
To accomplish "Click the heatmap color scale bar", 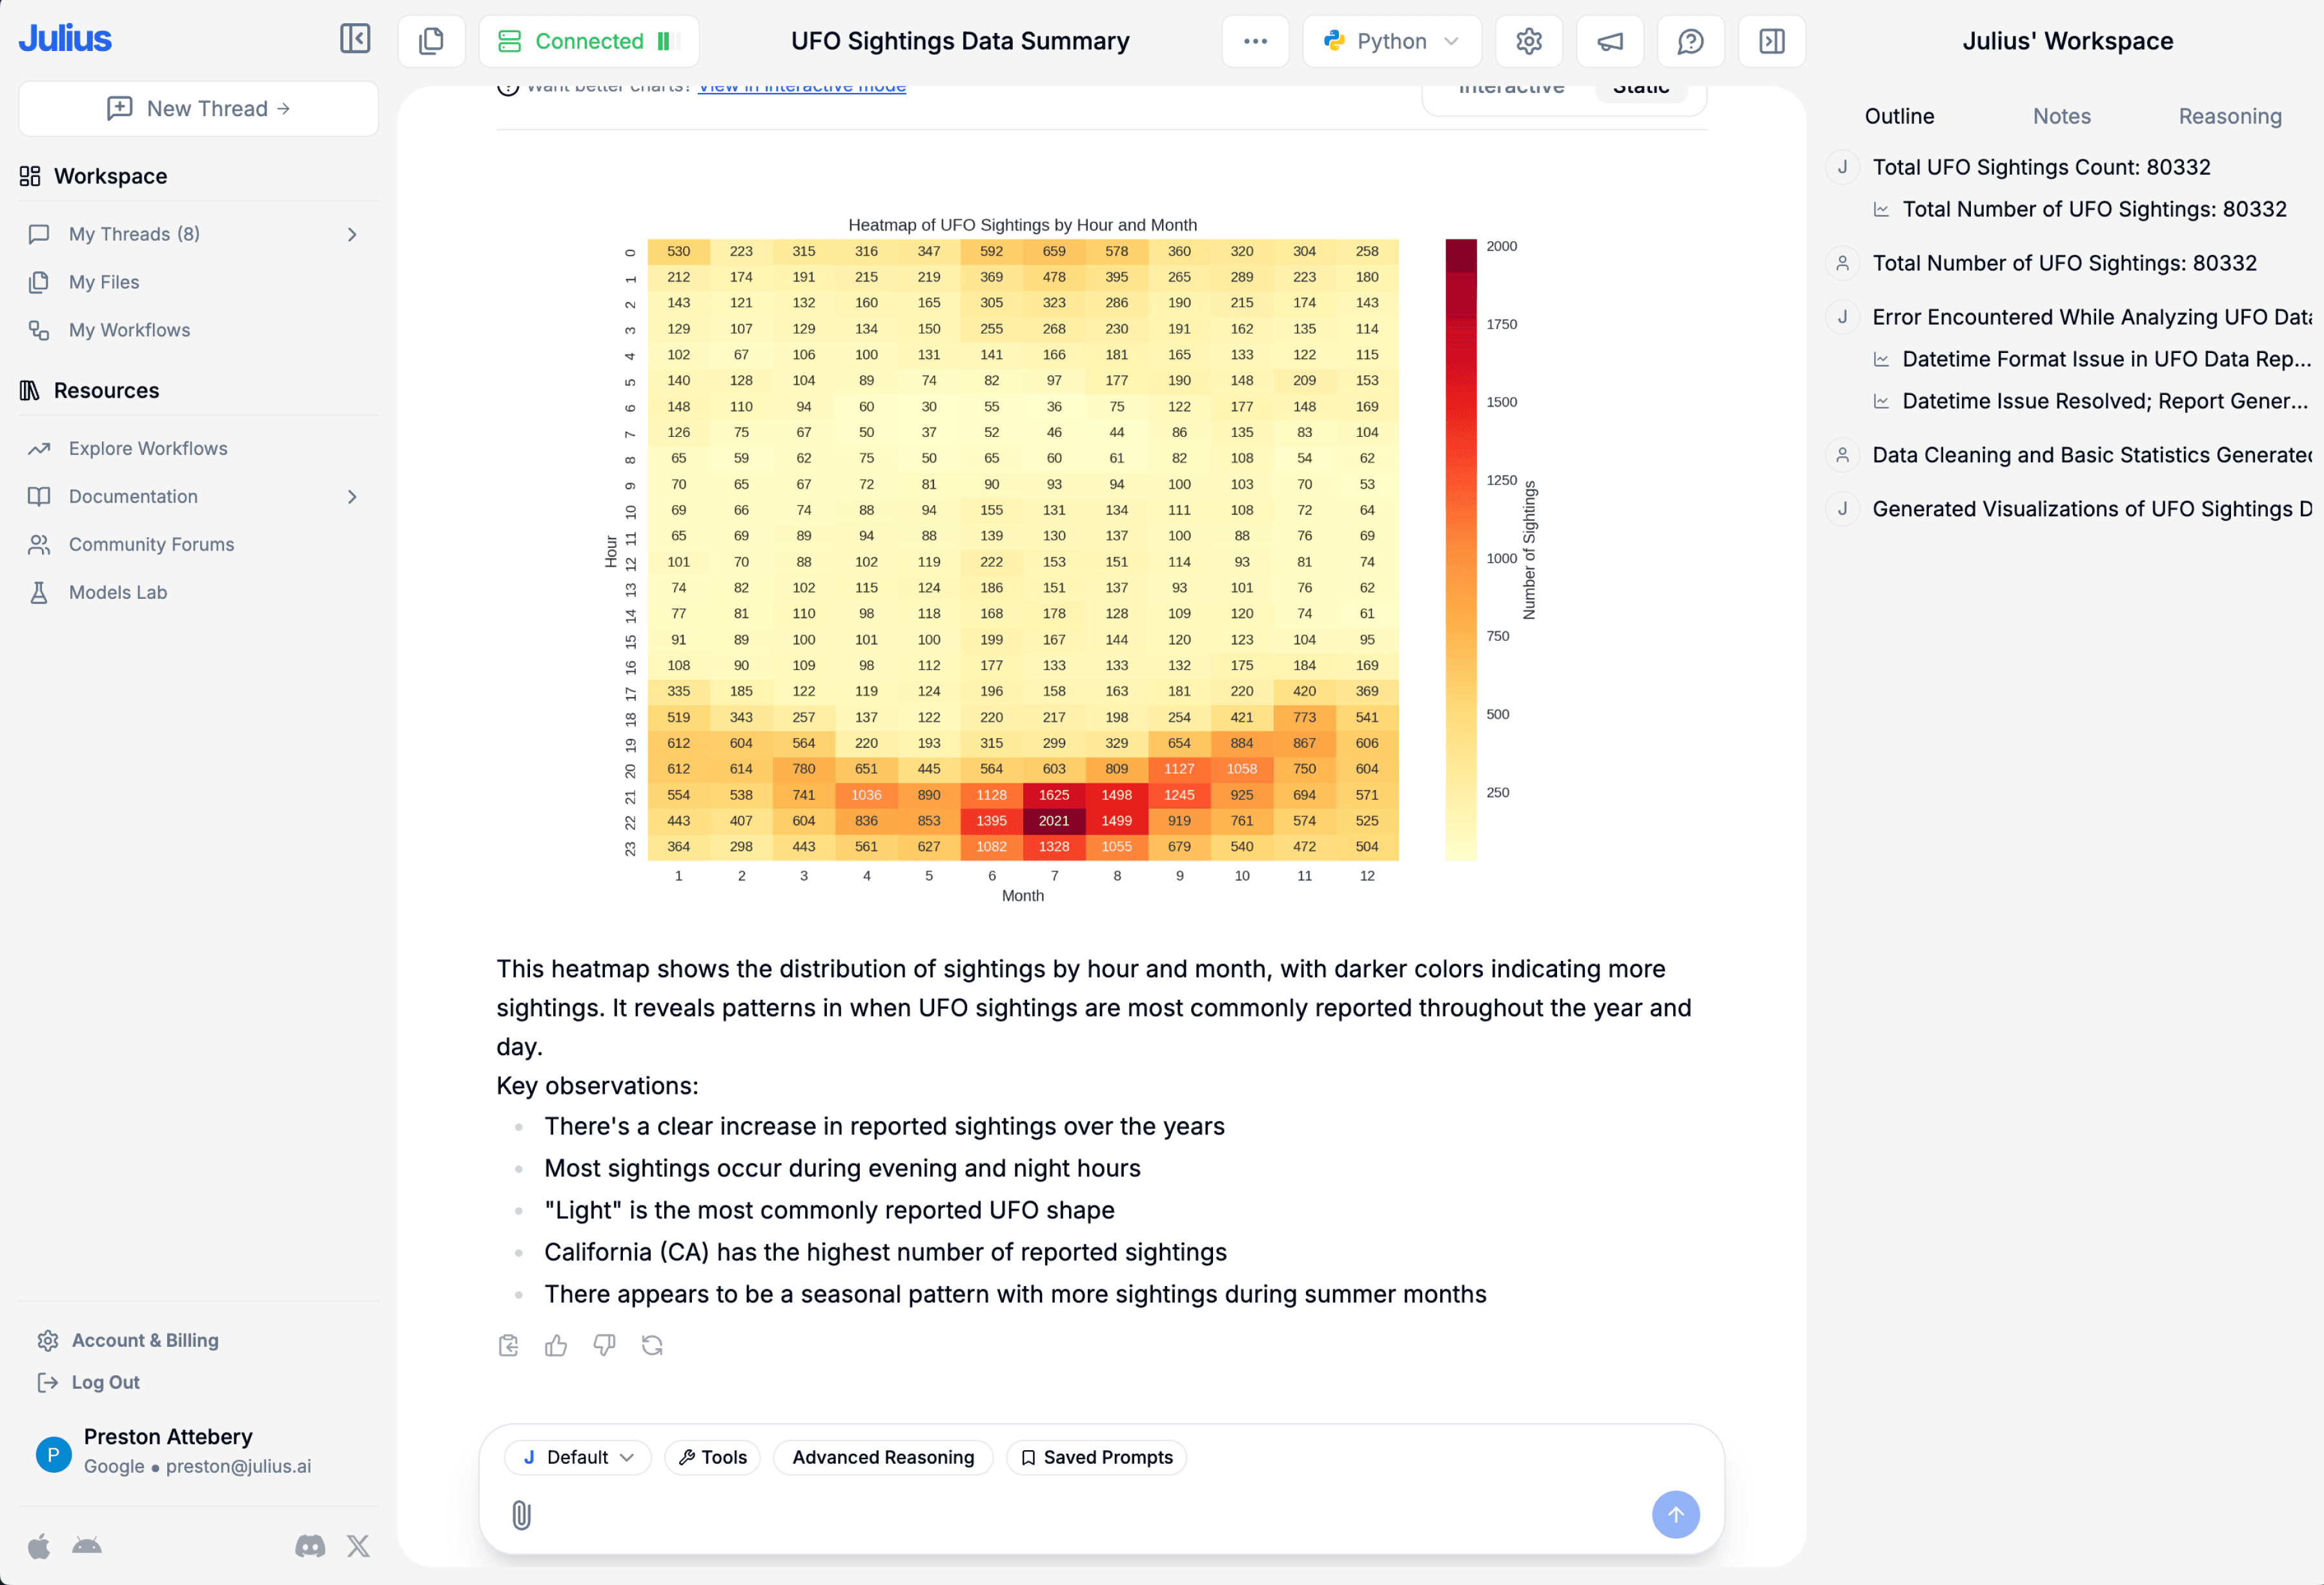I will [x=1460, y=550].
